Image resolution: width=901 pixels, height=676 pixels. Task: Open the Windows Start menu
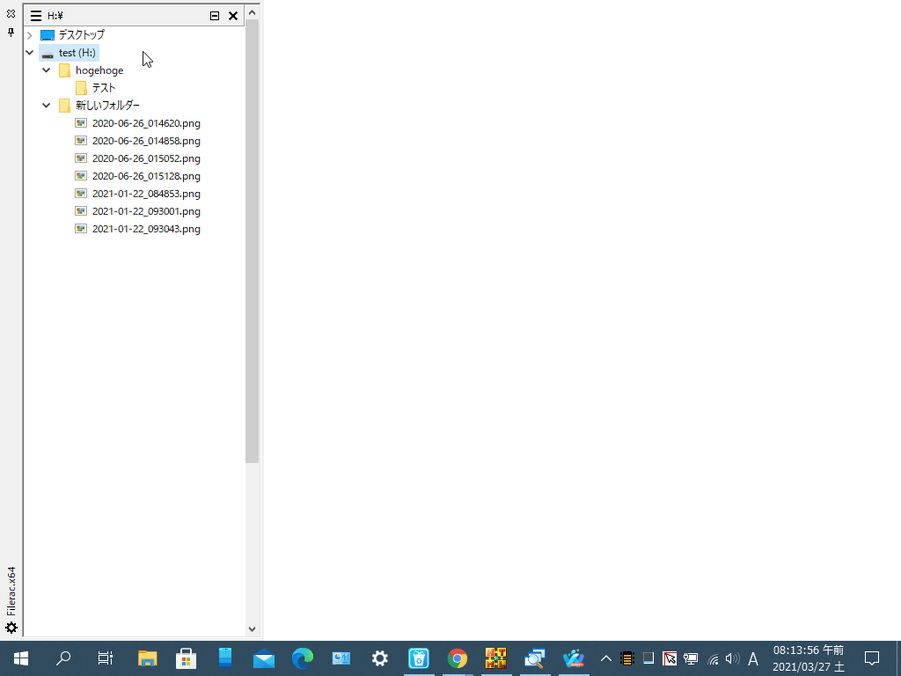point(21,658)
